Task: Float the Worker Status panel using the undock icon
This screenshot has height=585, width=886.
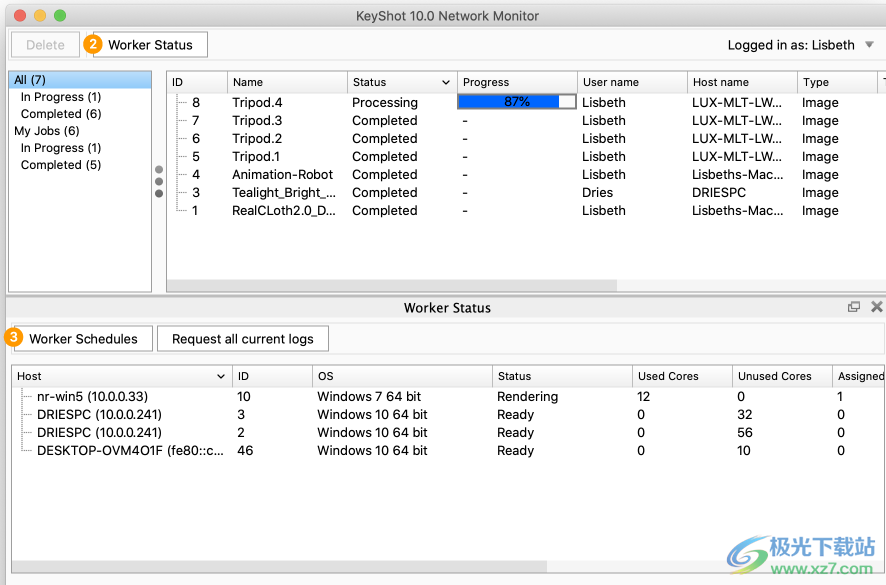Action: click(855, 307)
